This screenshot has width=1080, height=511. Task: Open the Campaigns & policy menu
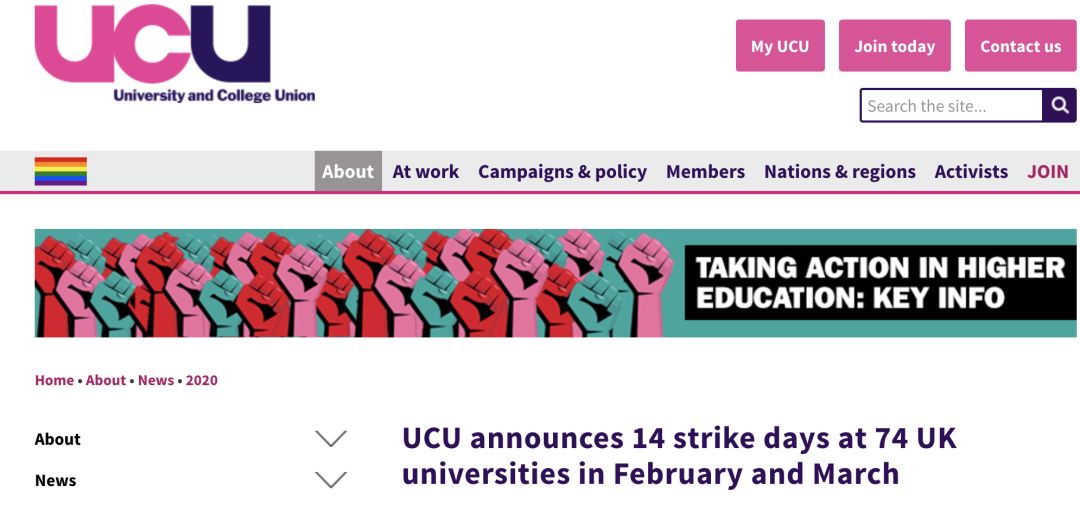click(x=562, y=171)
